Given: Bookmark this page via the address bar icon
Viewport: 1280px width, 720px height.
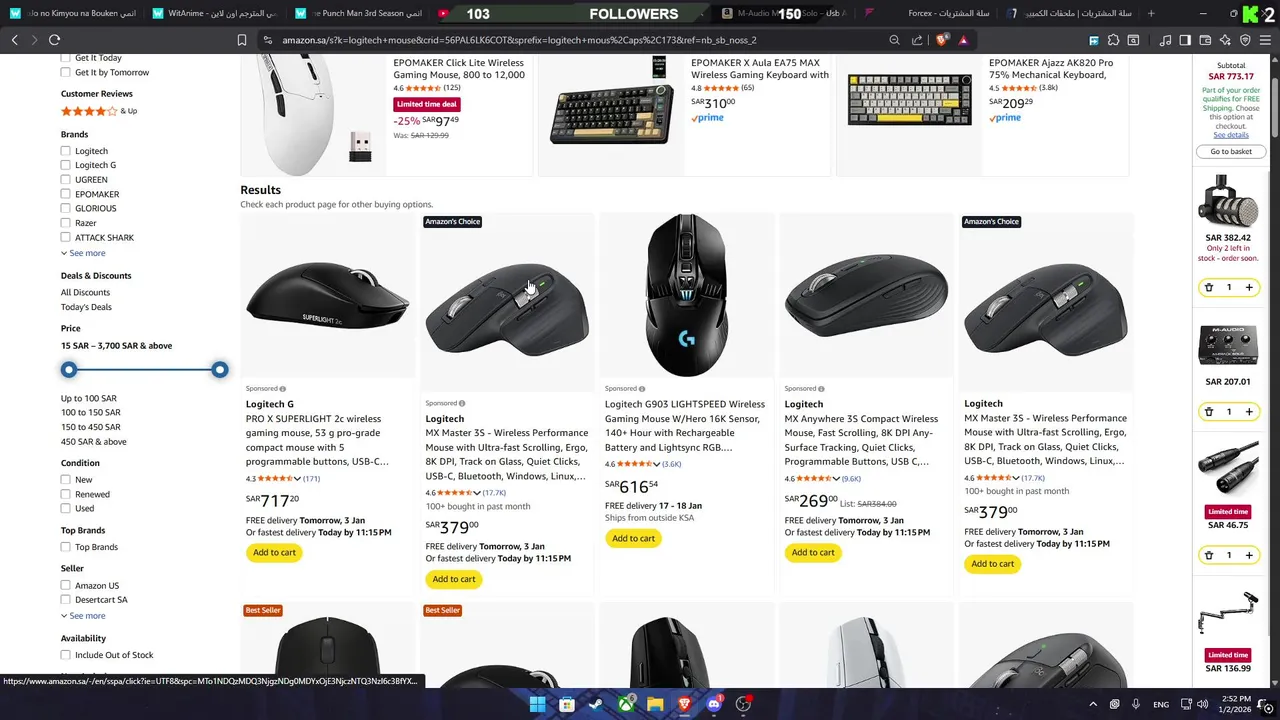Looking at the screenshot, I should (241, 40).
